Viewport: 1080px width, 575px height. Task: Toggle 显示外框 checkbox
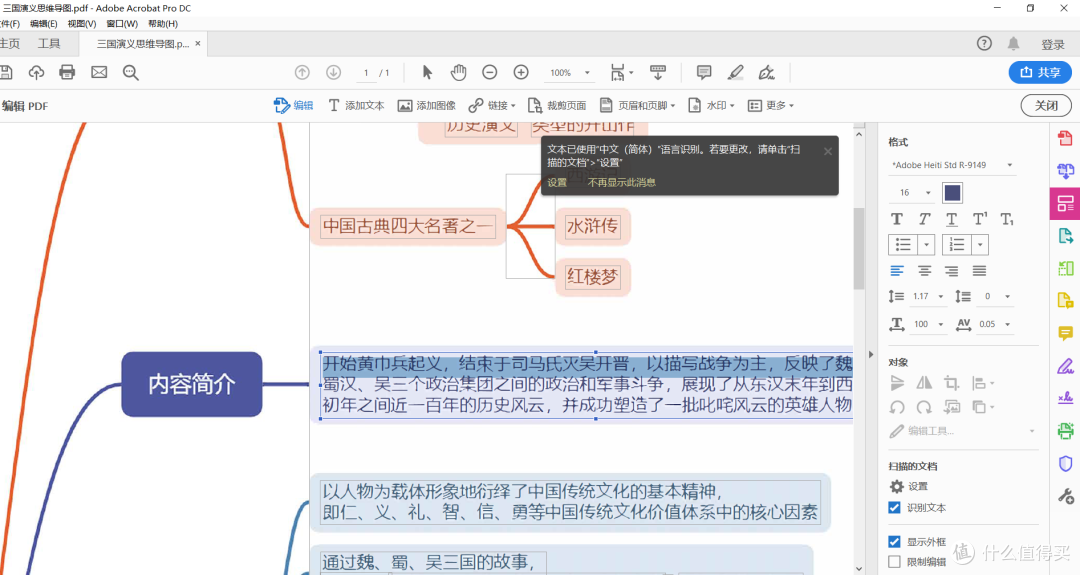[x=894, y=542]
